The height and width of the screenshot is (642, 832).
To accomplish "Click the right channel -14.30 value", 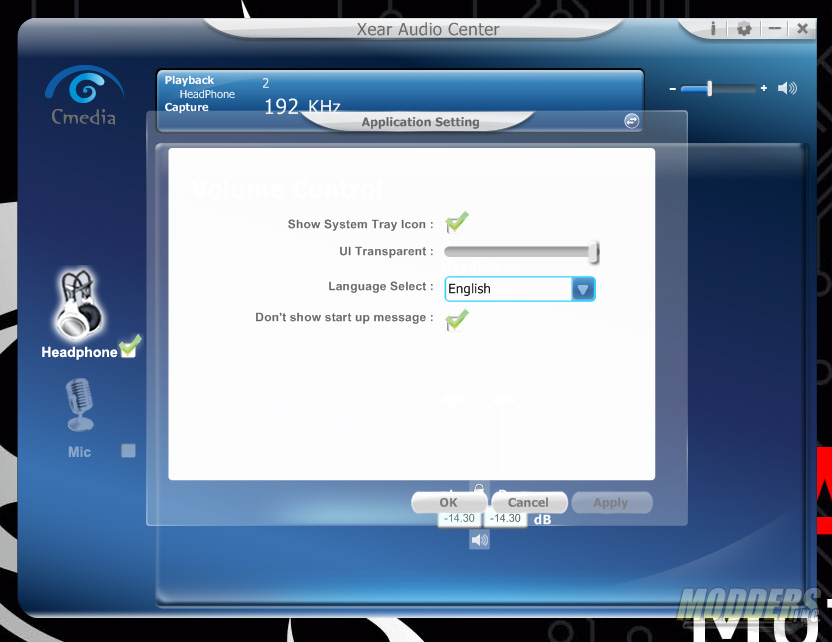I will (x=505, y=518).
